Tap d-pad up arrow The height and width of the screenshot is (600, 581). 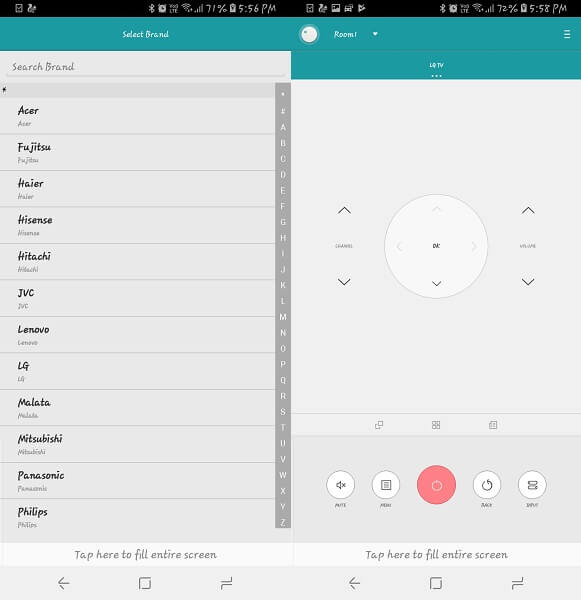point(436,209)
